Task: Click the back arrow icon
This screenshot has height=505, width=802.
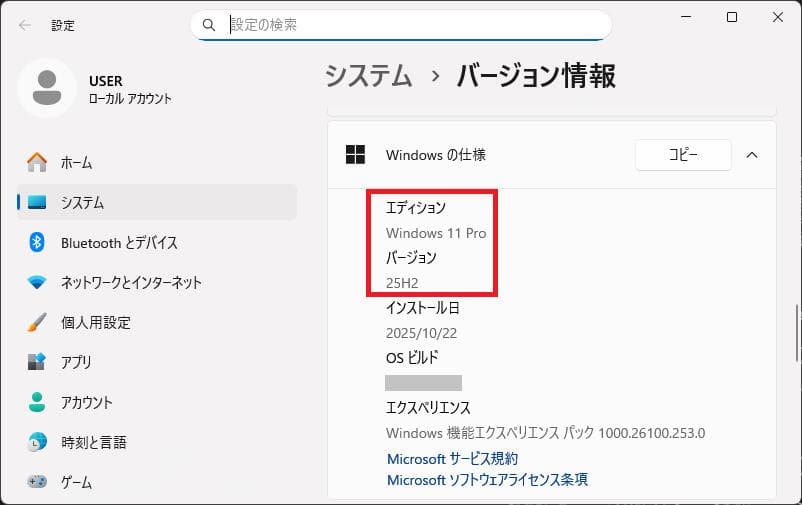Action: point(25,25)
